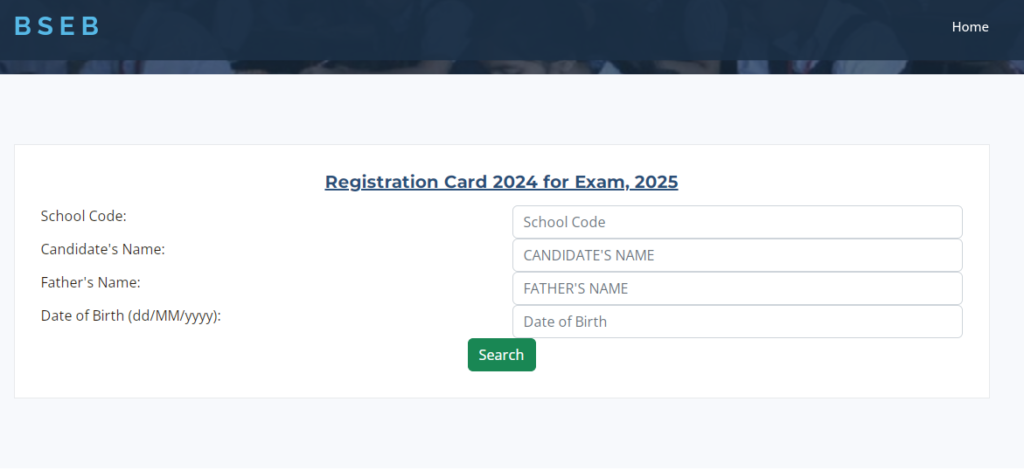The height and width of the screenshot is (471, 1024).
Task: Focus the School Code input field
Action: click(x=736, y=222)
